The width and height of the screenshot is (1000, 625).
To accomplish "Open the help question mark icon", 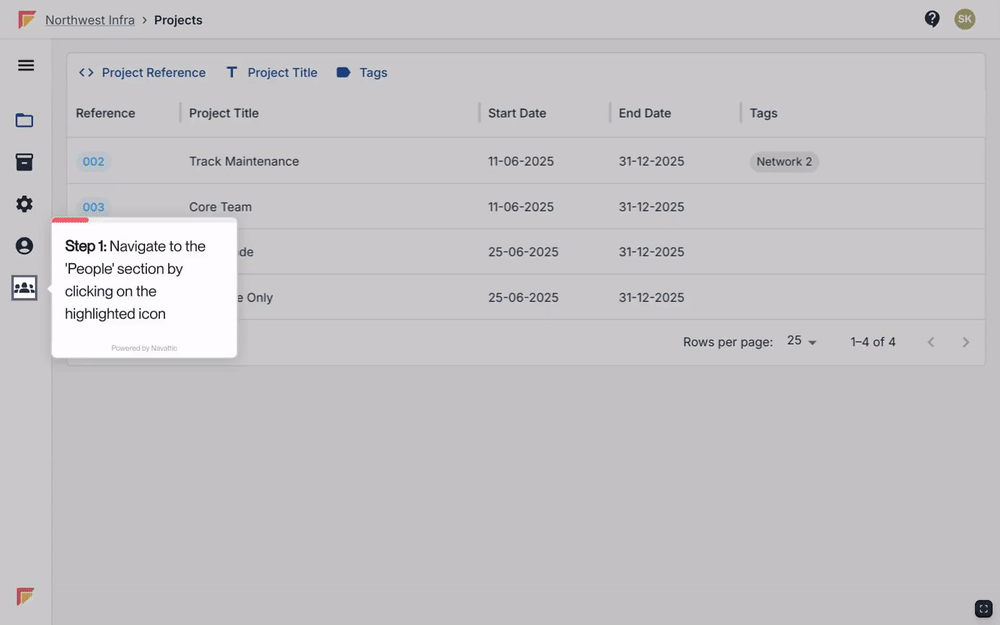I will [x=932, y=19].
